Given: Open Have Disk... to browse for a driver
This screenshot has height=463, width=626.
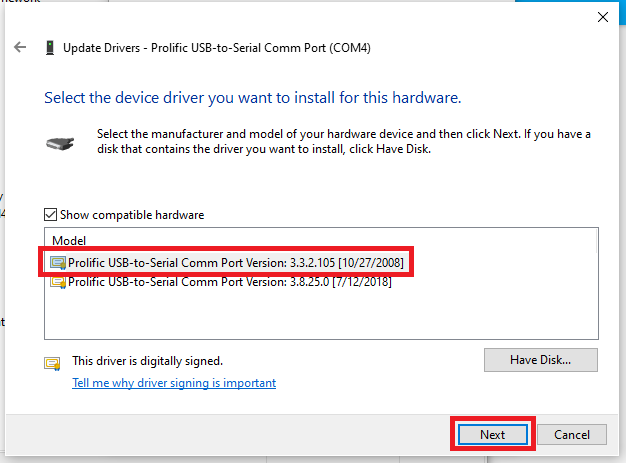Looking at the screenshot, I should tap(540, 360).
